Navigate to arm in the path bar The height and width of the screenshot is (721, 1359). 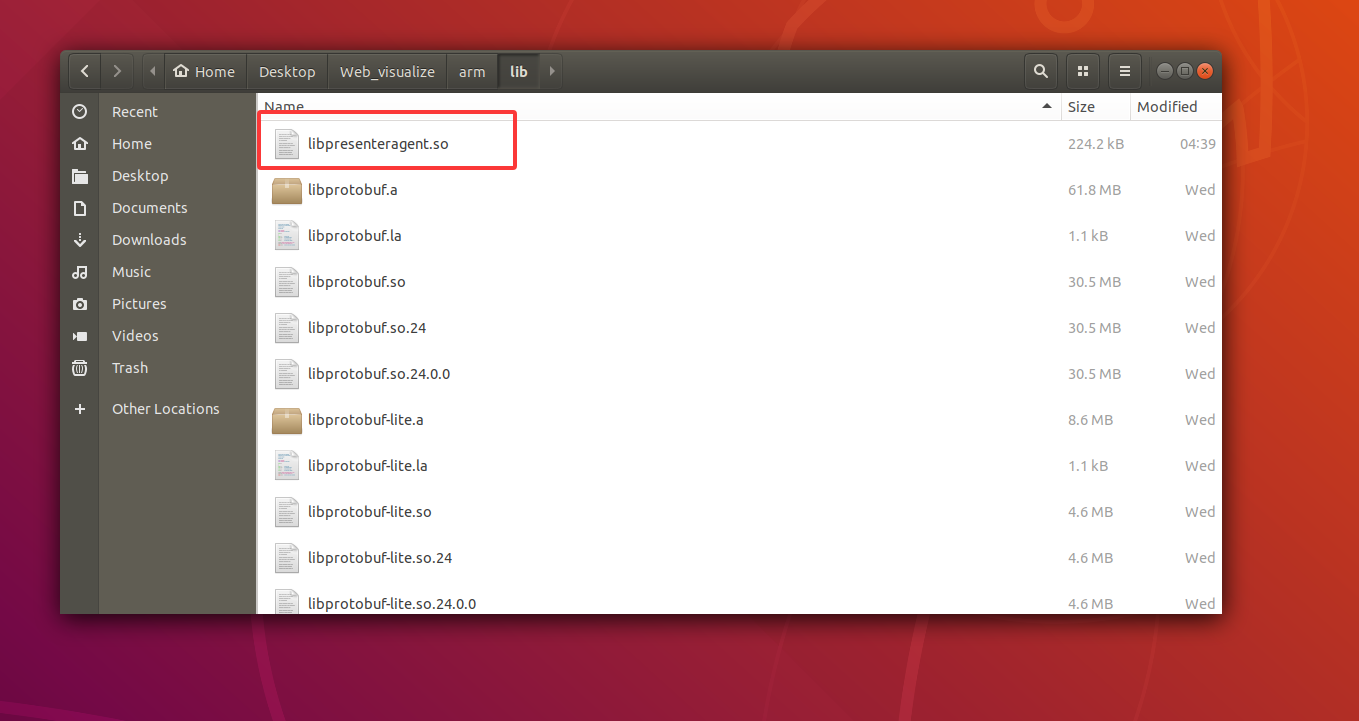tap(472, 71)
